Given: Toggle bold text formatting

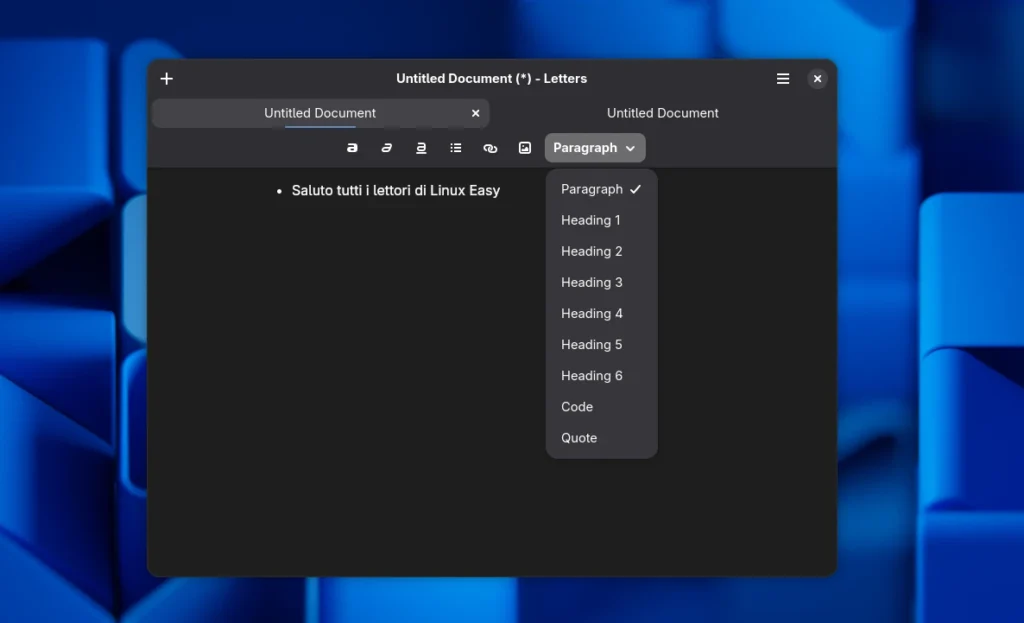Looking at the screenshot, I should [352, 148].
